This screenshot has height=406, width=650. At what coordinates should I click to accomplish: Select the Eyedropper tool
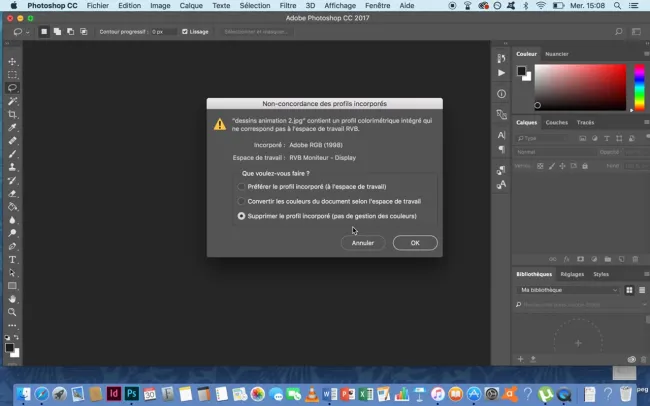pyautogui.click(x=12, y=128)
